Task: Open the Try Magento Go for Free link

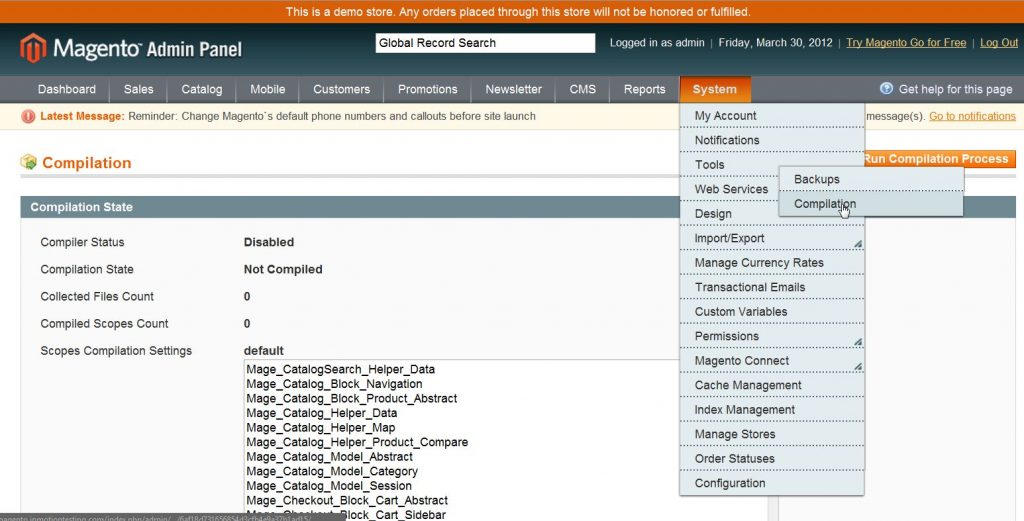Action: pyautogui.click(x=906, y=43)
